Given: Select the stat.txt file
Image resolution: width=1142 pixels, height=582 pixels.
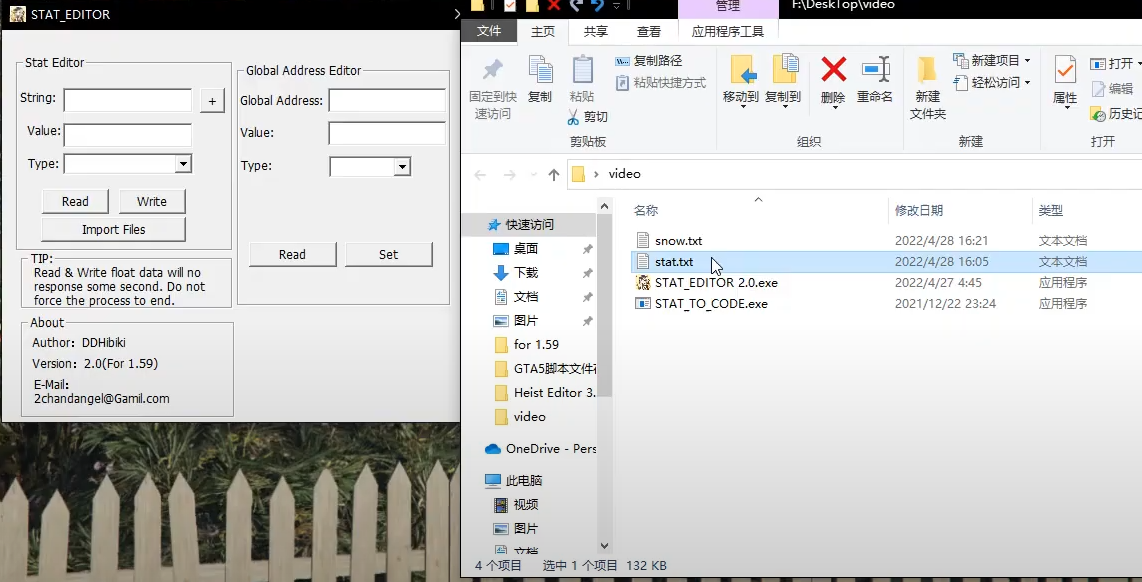Looking at the screenshot, I should (674, 261).
